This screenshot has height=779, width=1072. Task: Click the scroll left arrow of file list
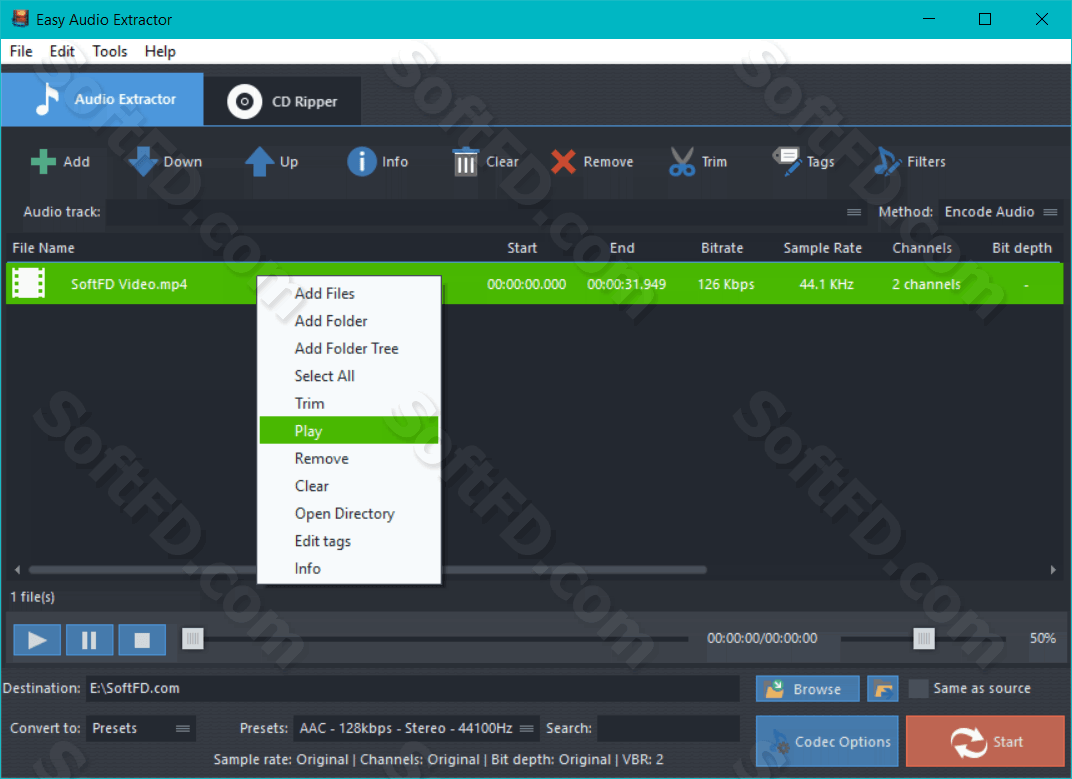coord(17,570)
